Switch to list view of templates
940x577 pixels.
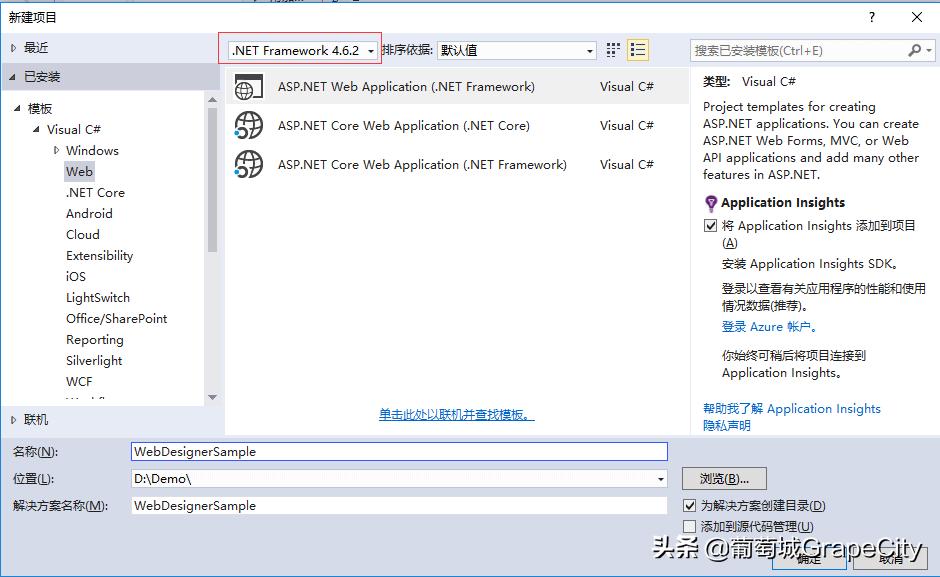[638, 50]
